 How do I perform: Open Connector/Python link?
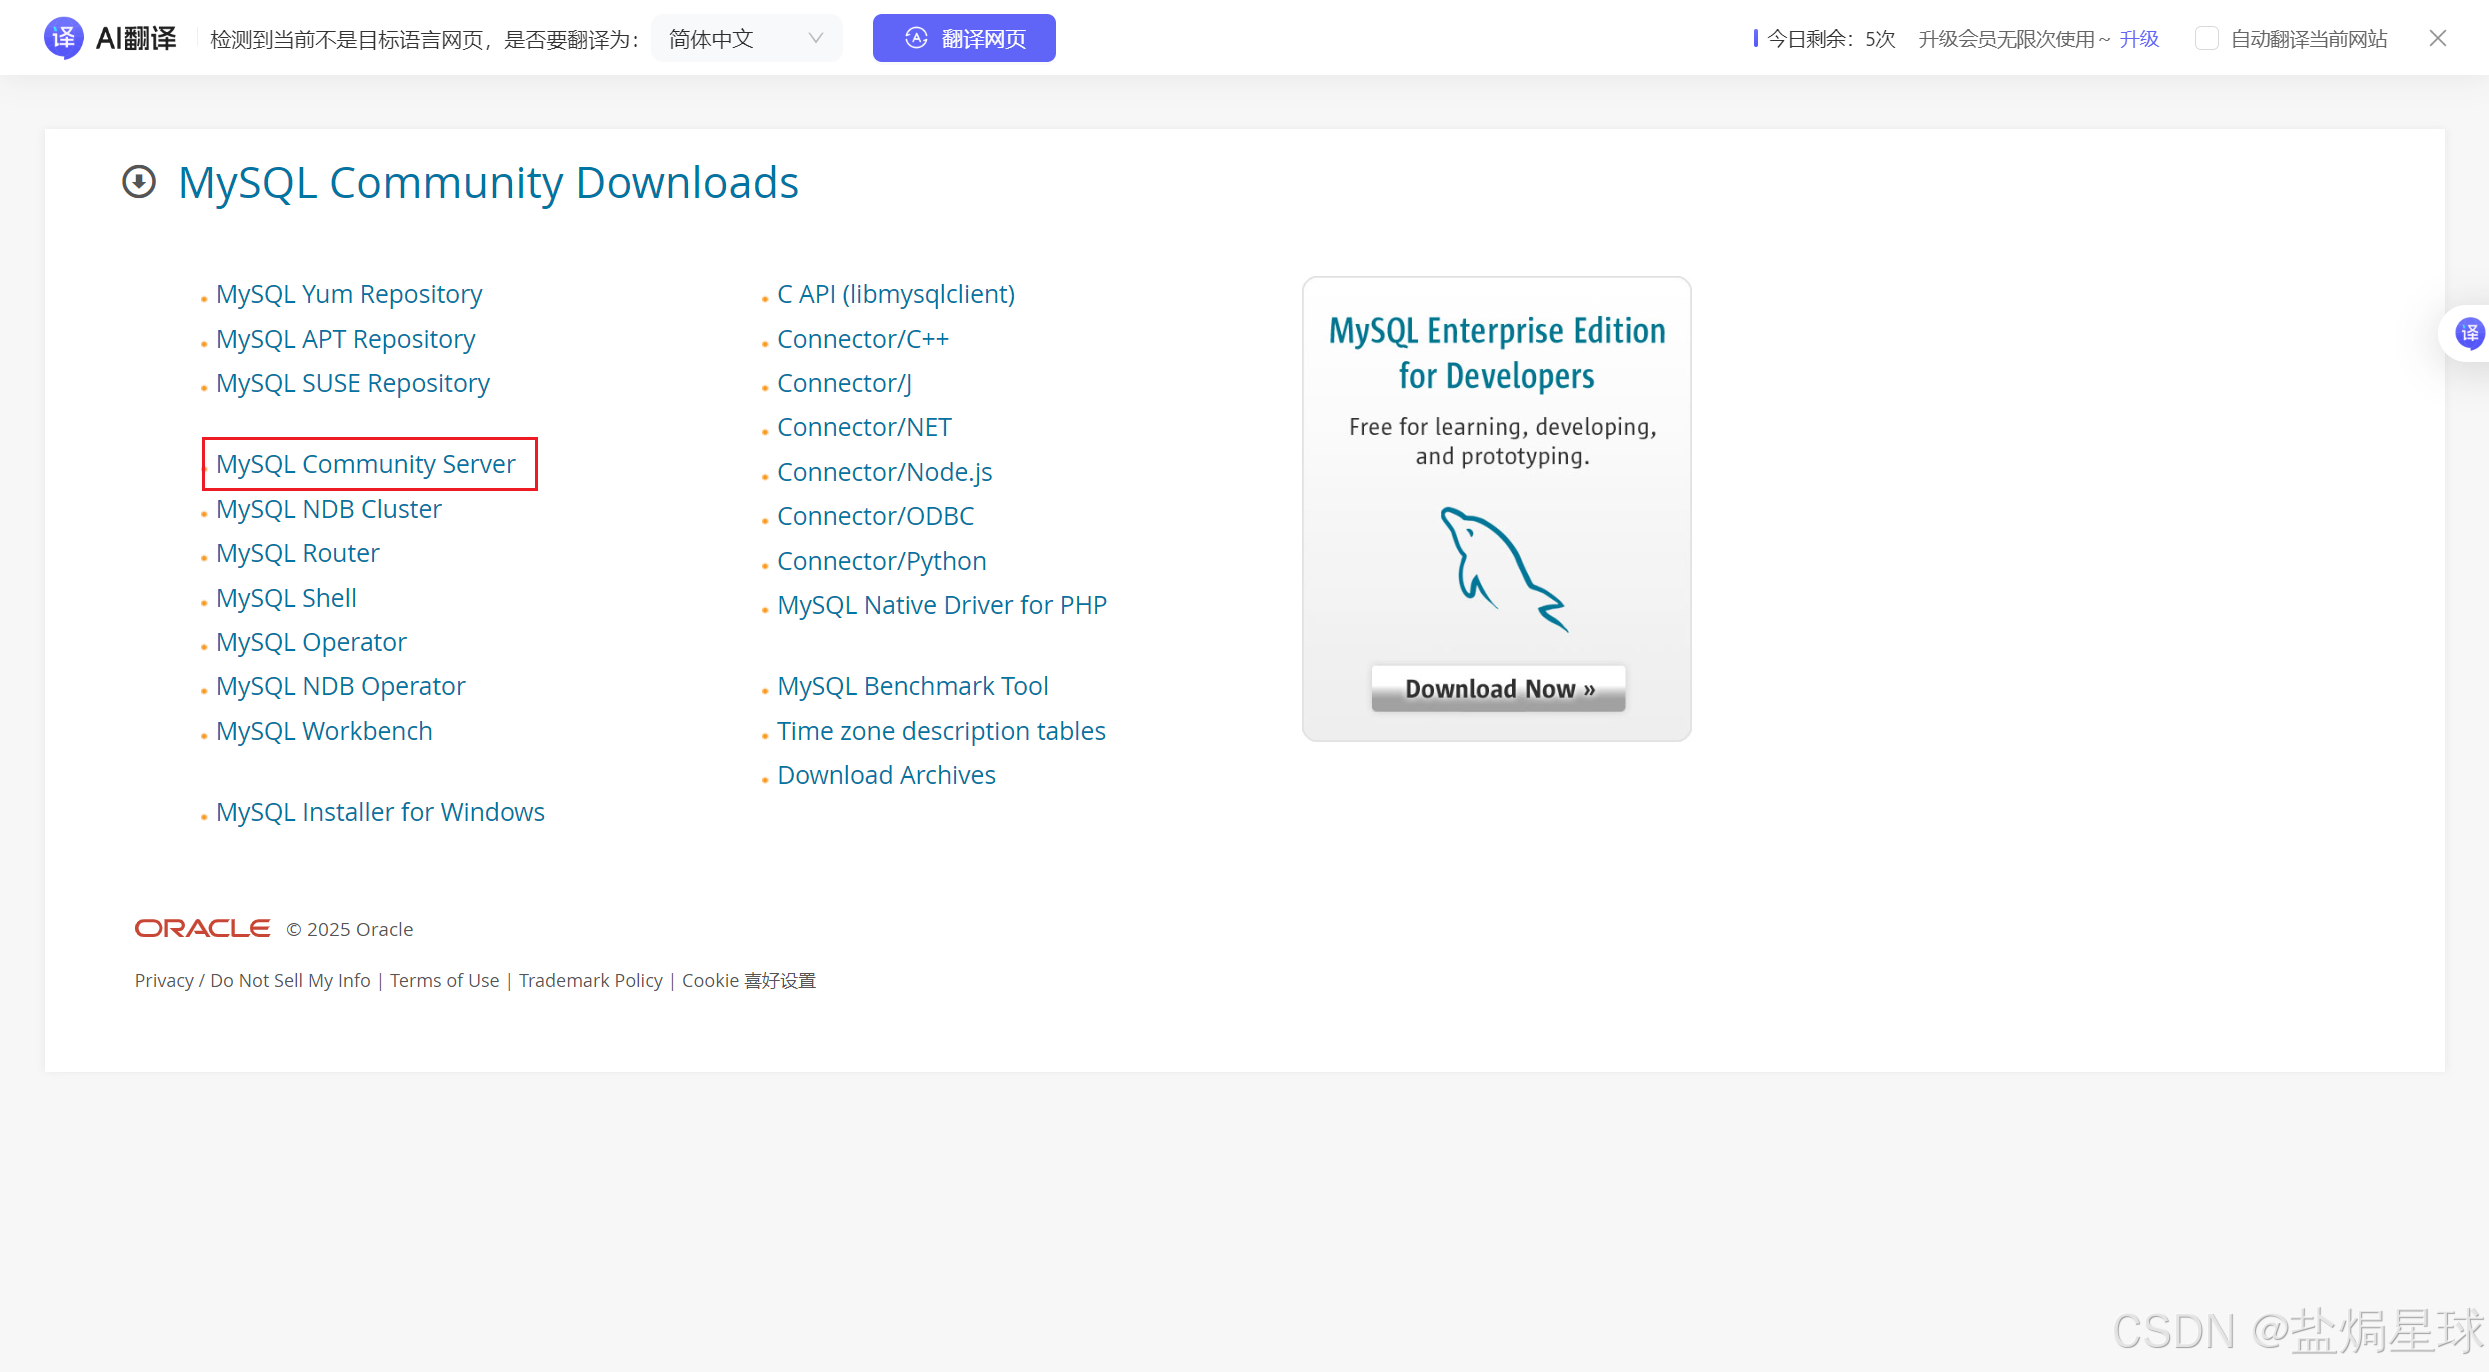[882, 561]
